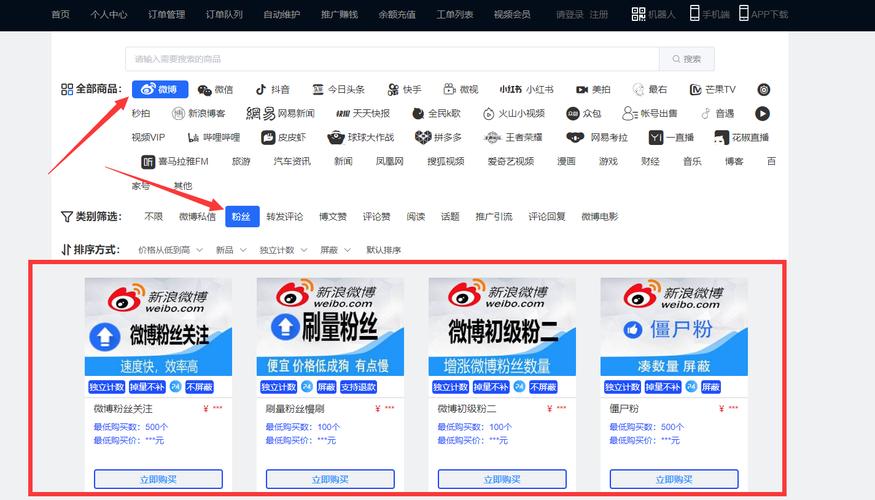875x500 pixels.
Task: Open the 球球大作战 category
Action: [x=360, y=137]
